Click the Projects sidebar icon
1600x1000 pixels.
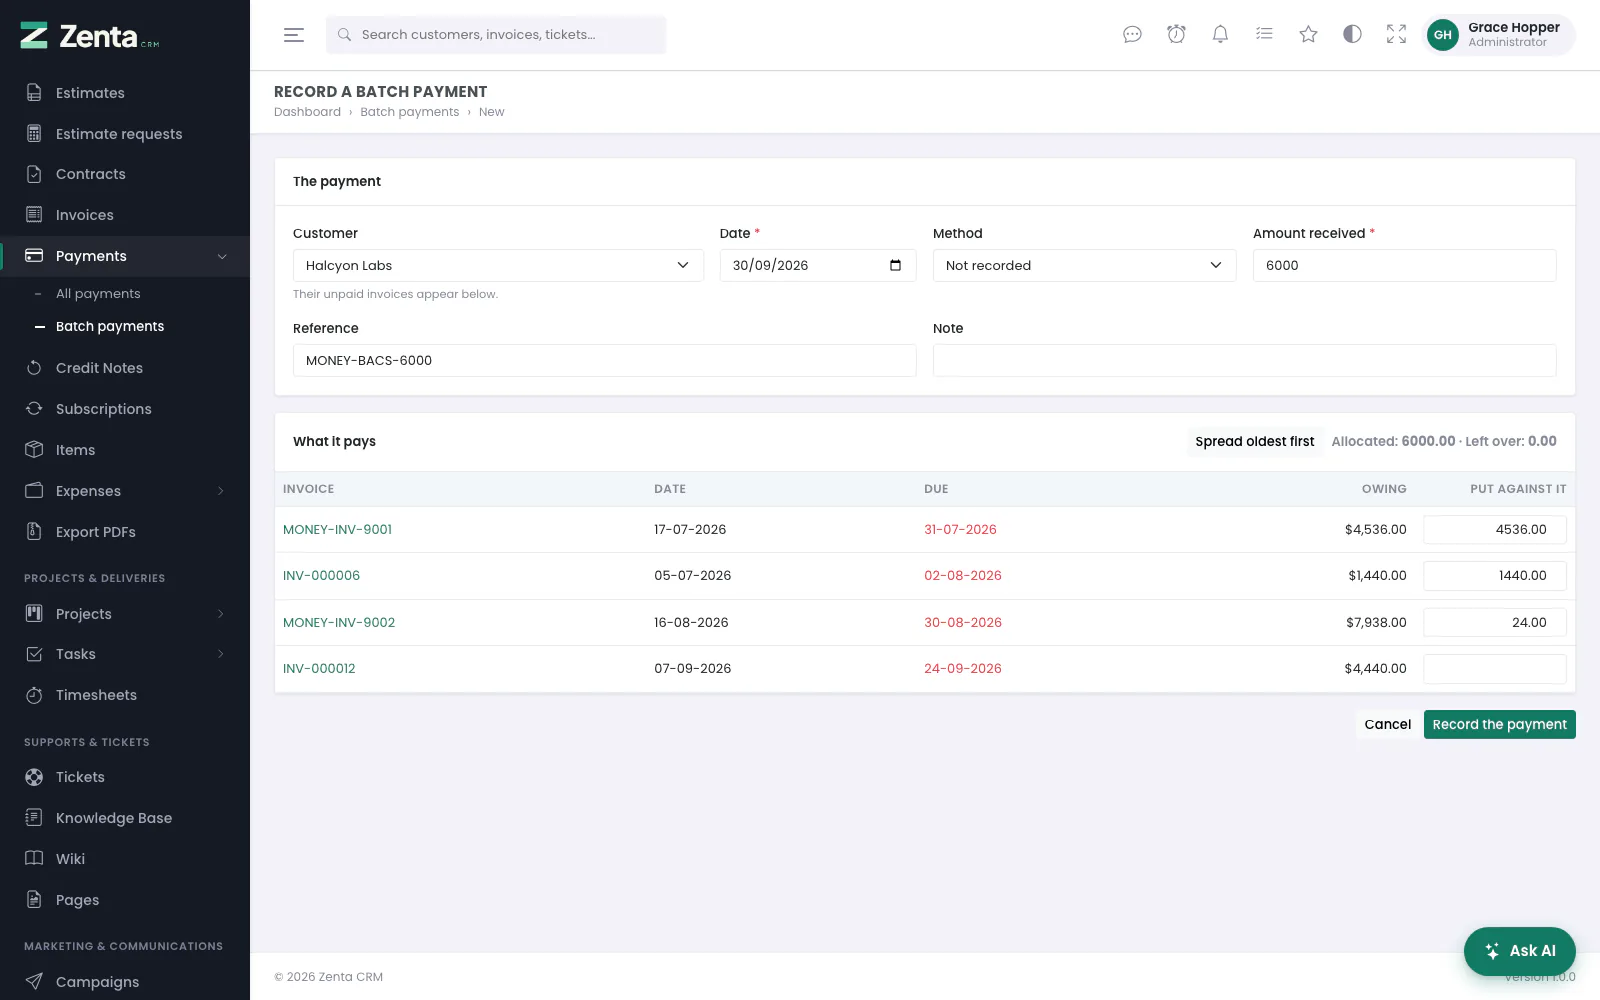[34, 614]
